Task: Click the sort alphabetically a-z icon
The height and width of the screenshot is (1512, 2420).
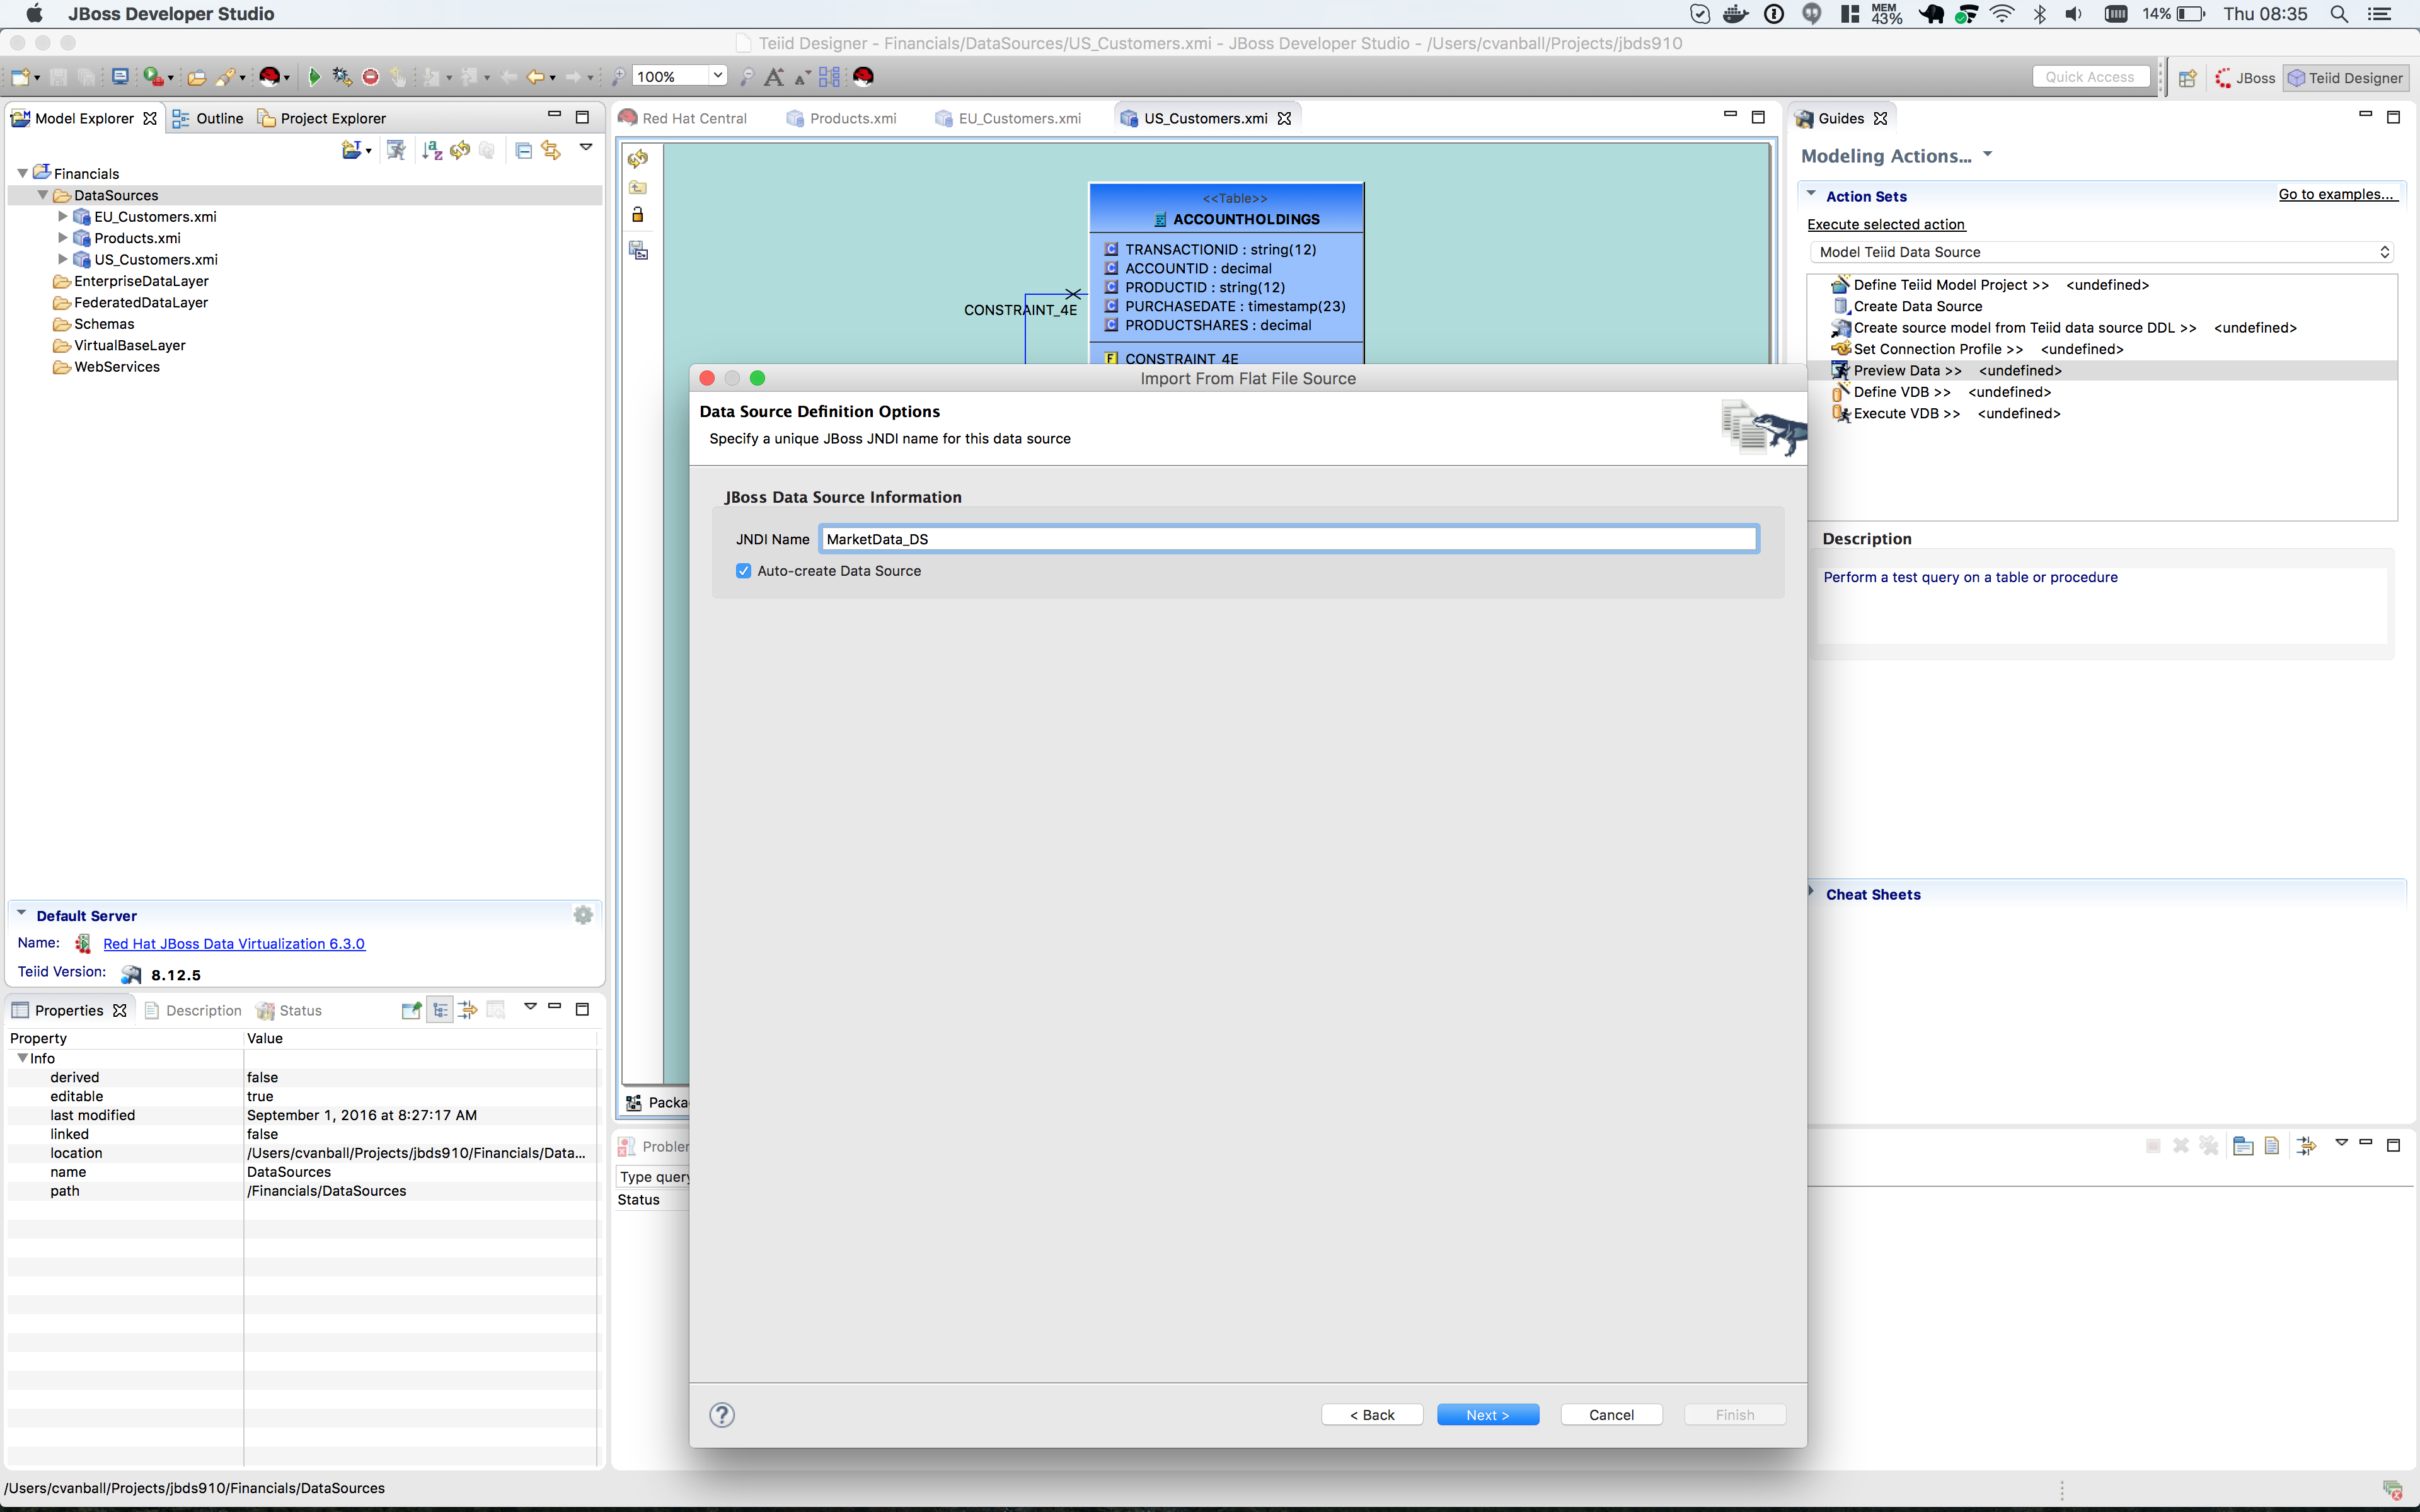Action: coord(432,151)
